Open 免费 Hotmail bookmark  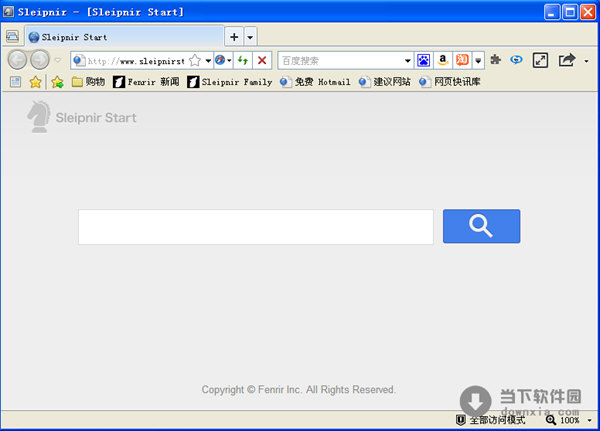(315, 82)
